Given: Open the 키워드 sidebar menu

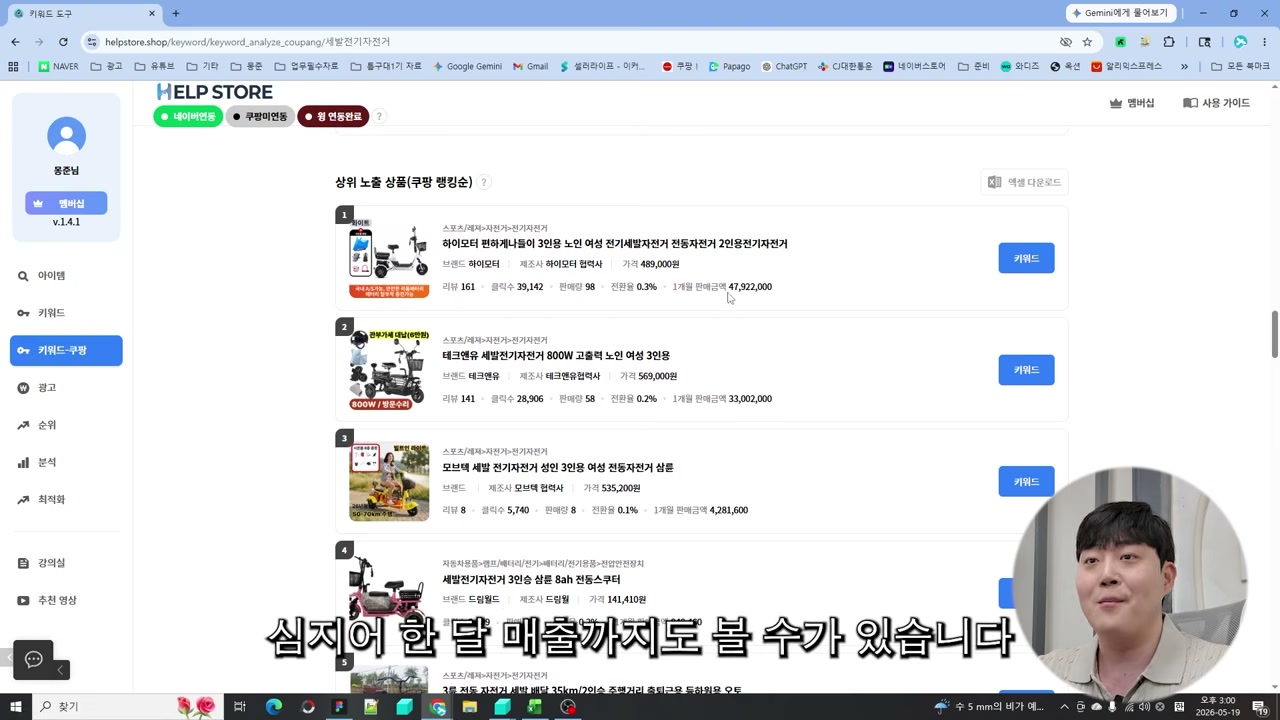Looking at the screenshot, I should [x=66, y=313].
